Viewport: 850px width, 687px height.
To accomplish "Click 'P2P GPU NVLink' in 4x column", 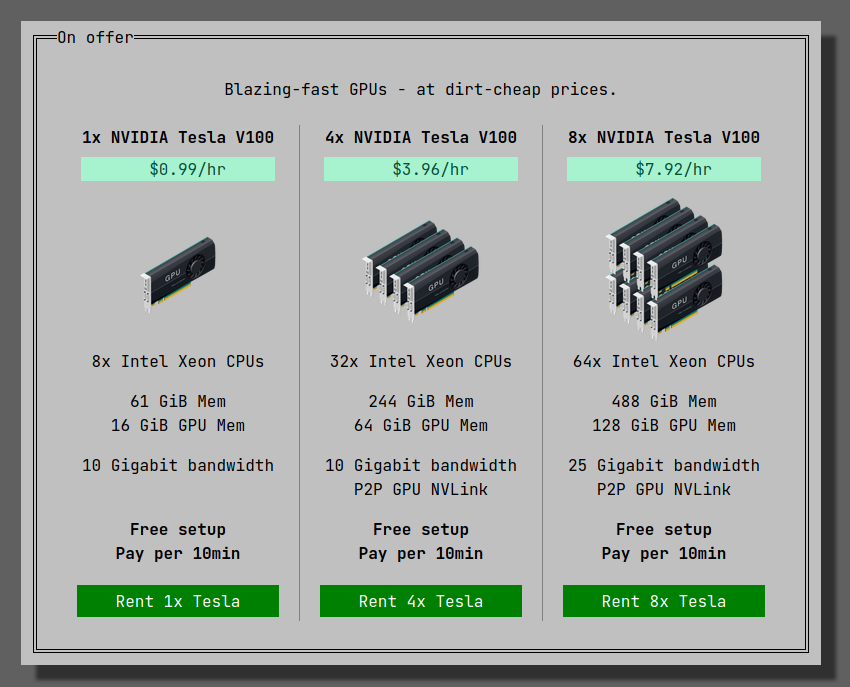I will 421,489.
